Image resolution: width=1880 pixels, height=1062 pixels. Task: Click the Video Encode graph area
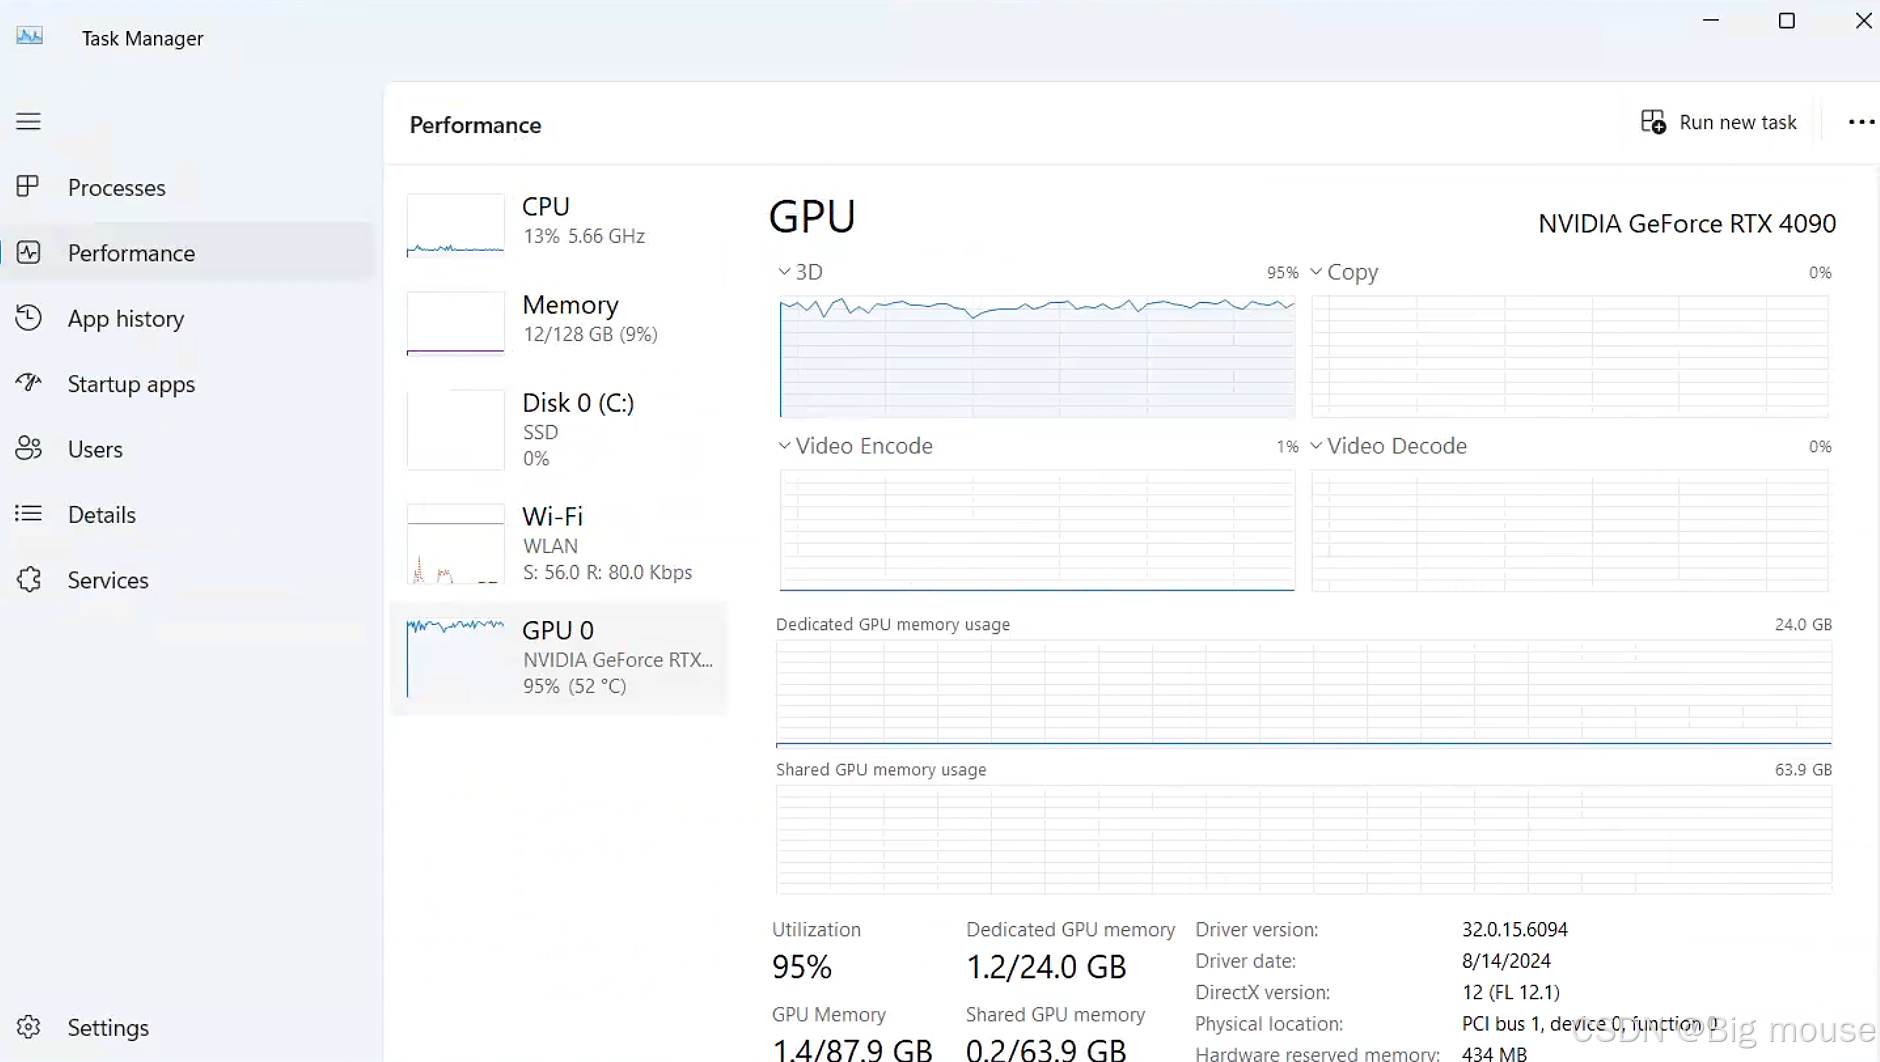point(1037,530)
